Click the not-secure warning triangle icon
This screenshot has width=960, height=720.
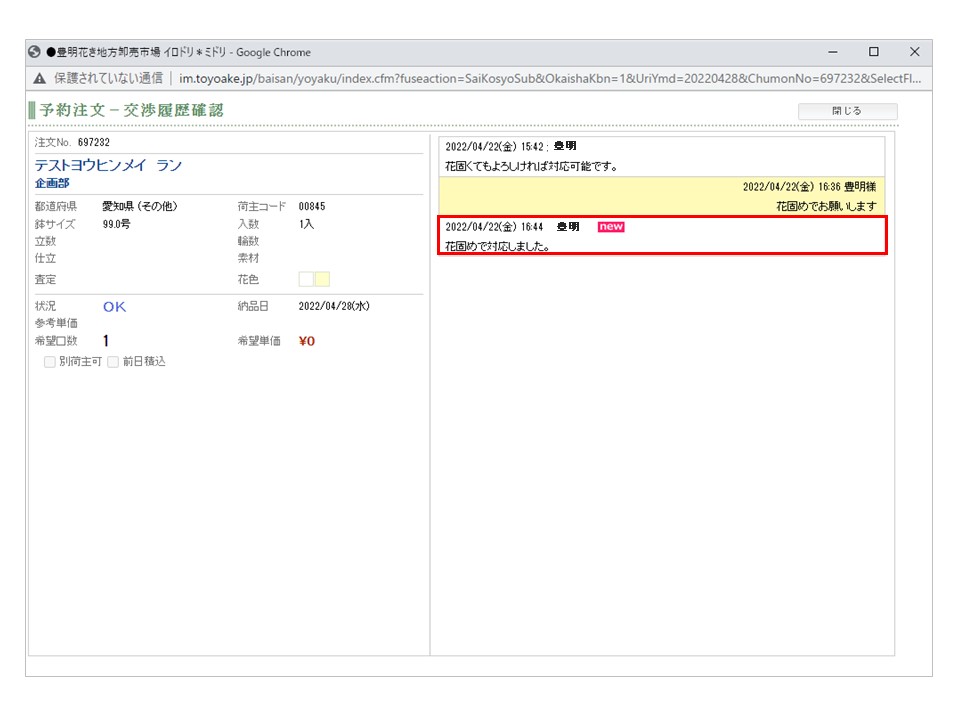[x=39, y=78]
